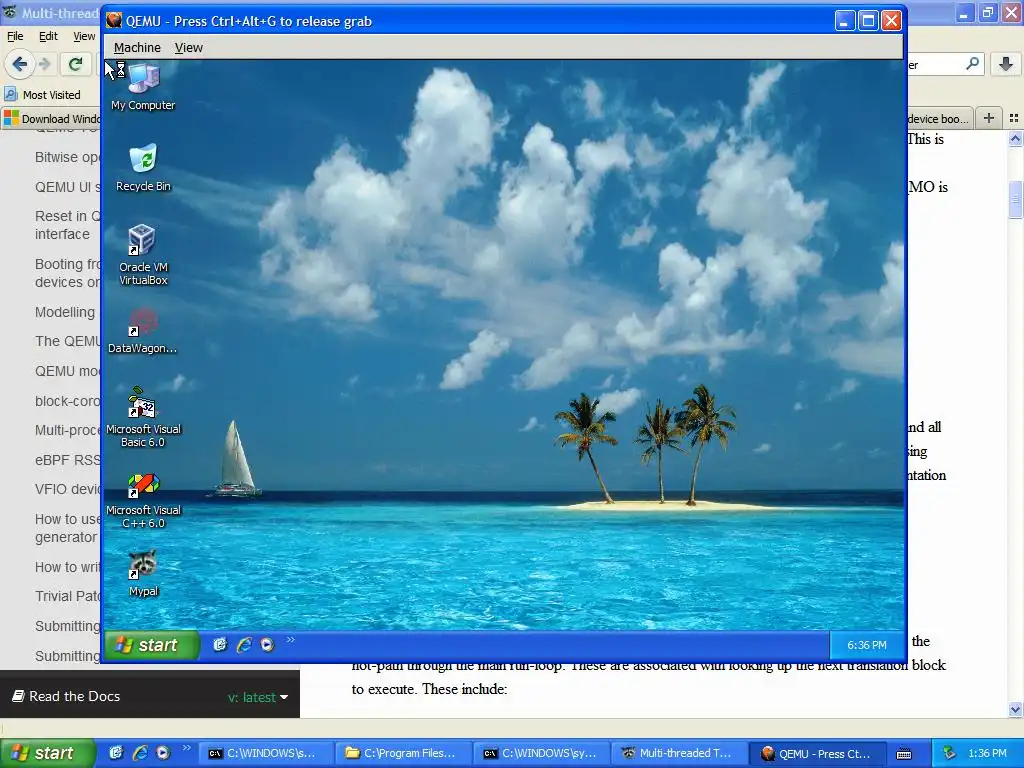Switch to QEMU taskbar button

(818, 754)
